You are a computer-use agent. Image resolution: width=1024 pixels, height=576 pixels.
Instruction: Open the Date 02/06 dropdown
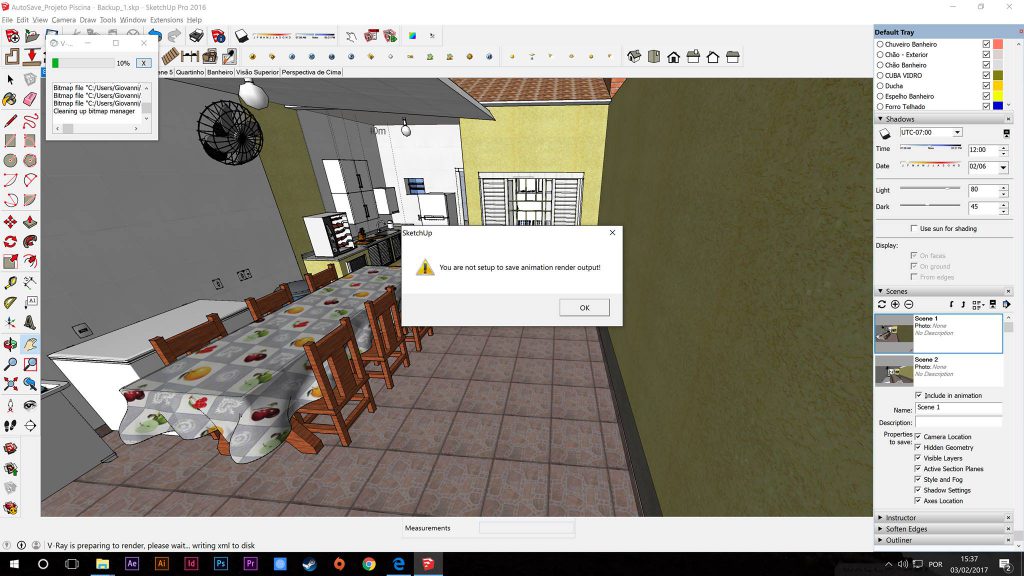[x=1003, y=167]
